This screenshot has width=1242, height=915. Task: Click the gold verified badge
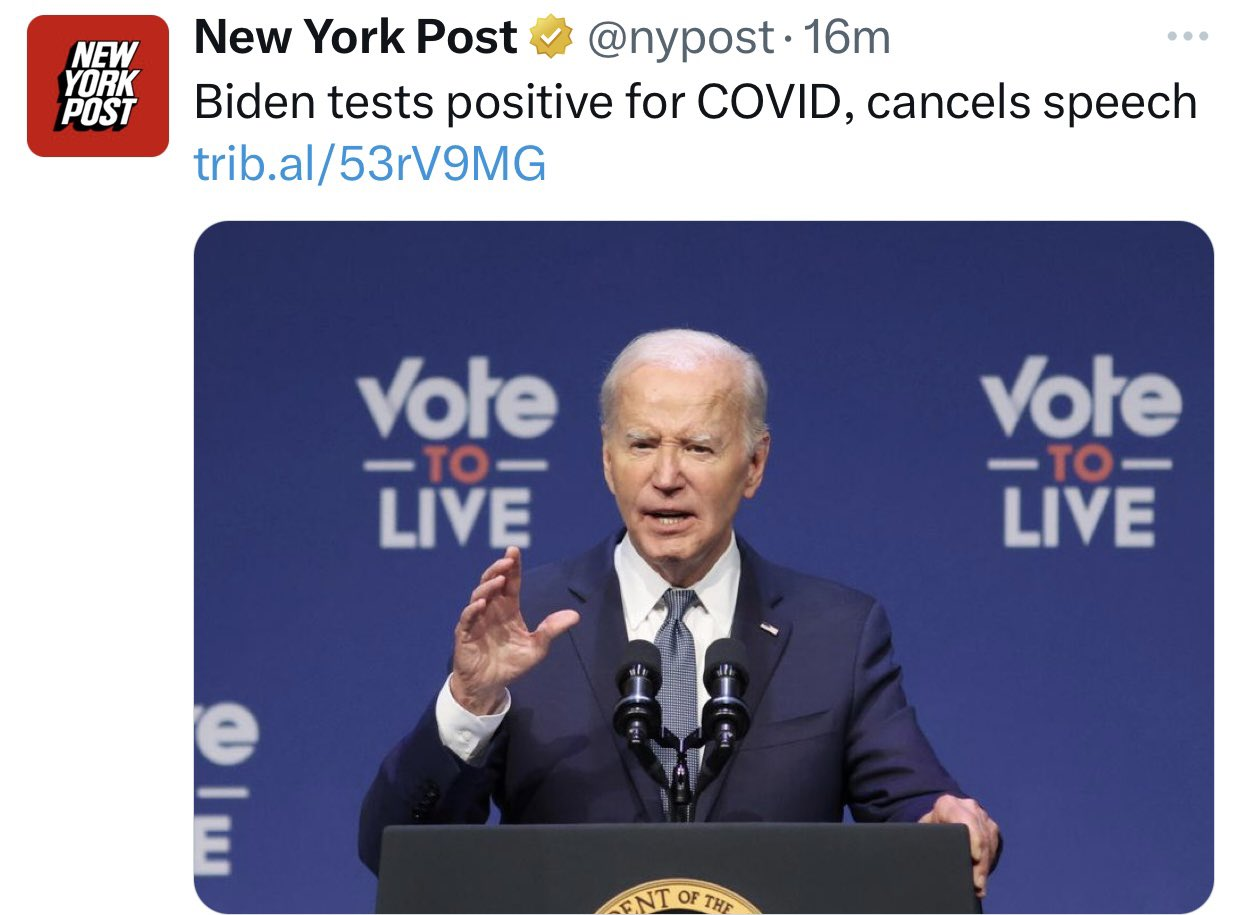[549, 40]
